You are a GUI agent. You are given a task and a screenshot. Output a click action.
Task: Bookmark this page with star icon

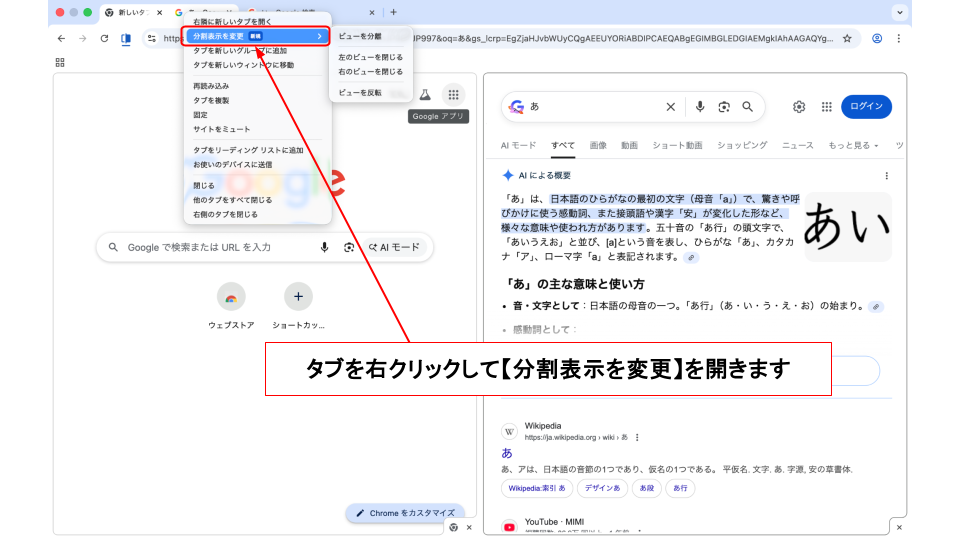tap(847, 38)
